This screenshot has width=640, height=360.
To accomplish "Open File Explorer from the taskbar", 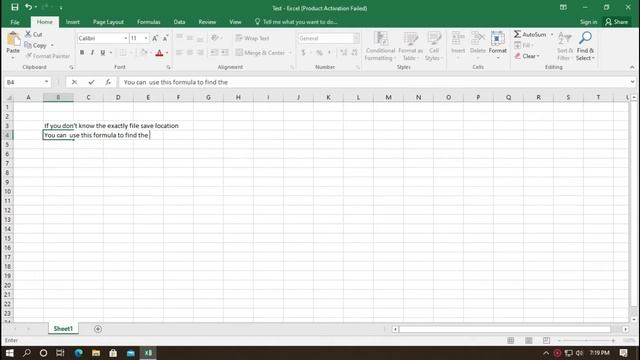I will click(96, 353).
